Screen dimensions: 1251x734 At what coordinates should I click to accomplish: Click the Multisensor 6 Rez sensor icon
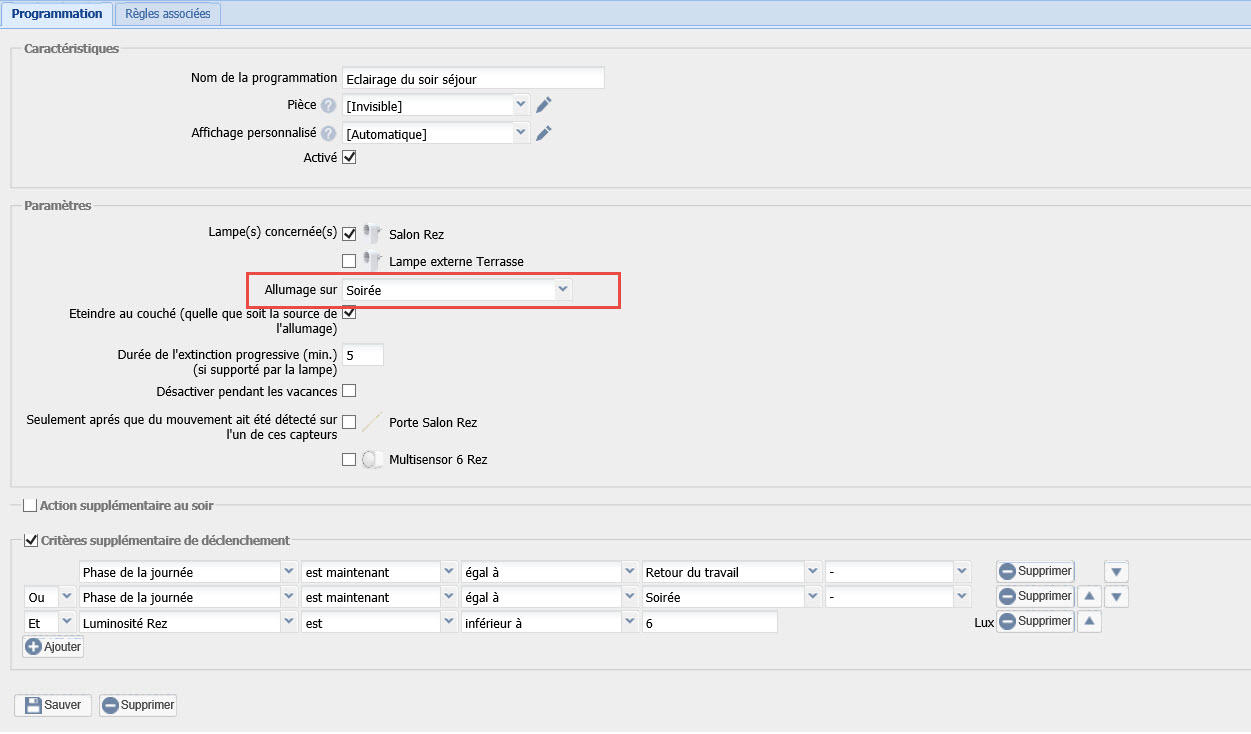click(x=373, y=460)
